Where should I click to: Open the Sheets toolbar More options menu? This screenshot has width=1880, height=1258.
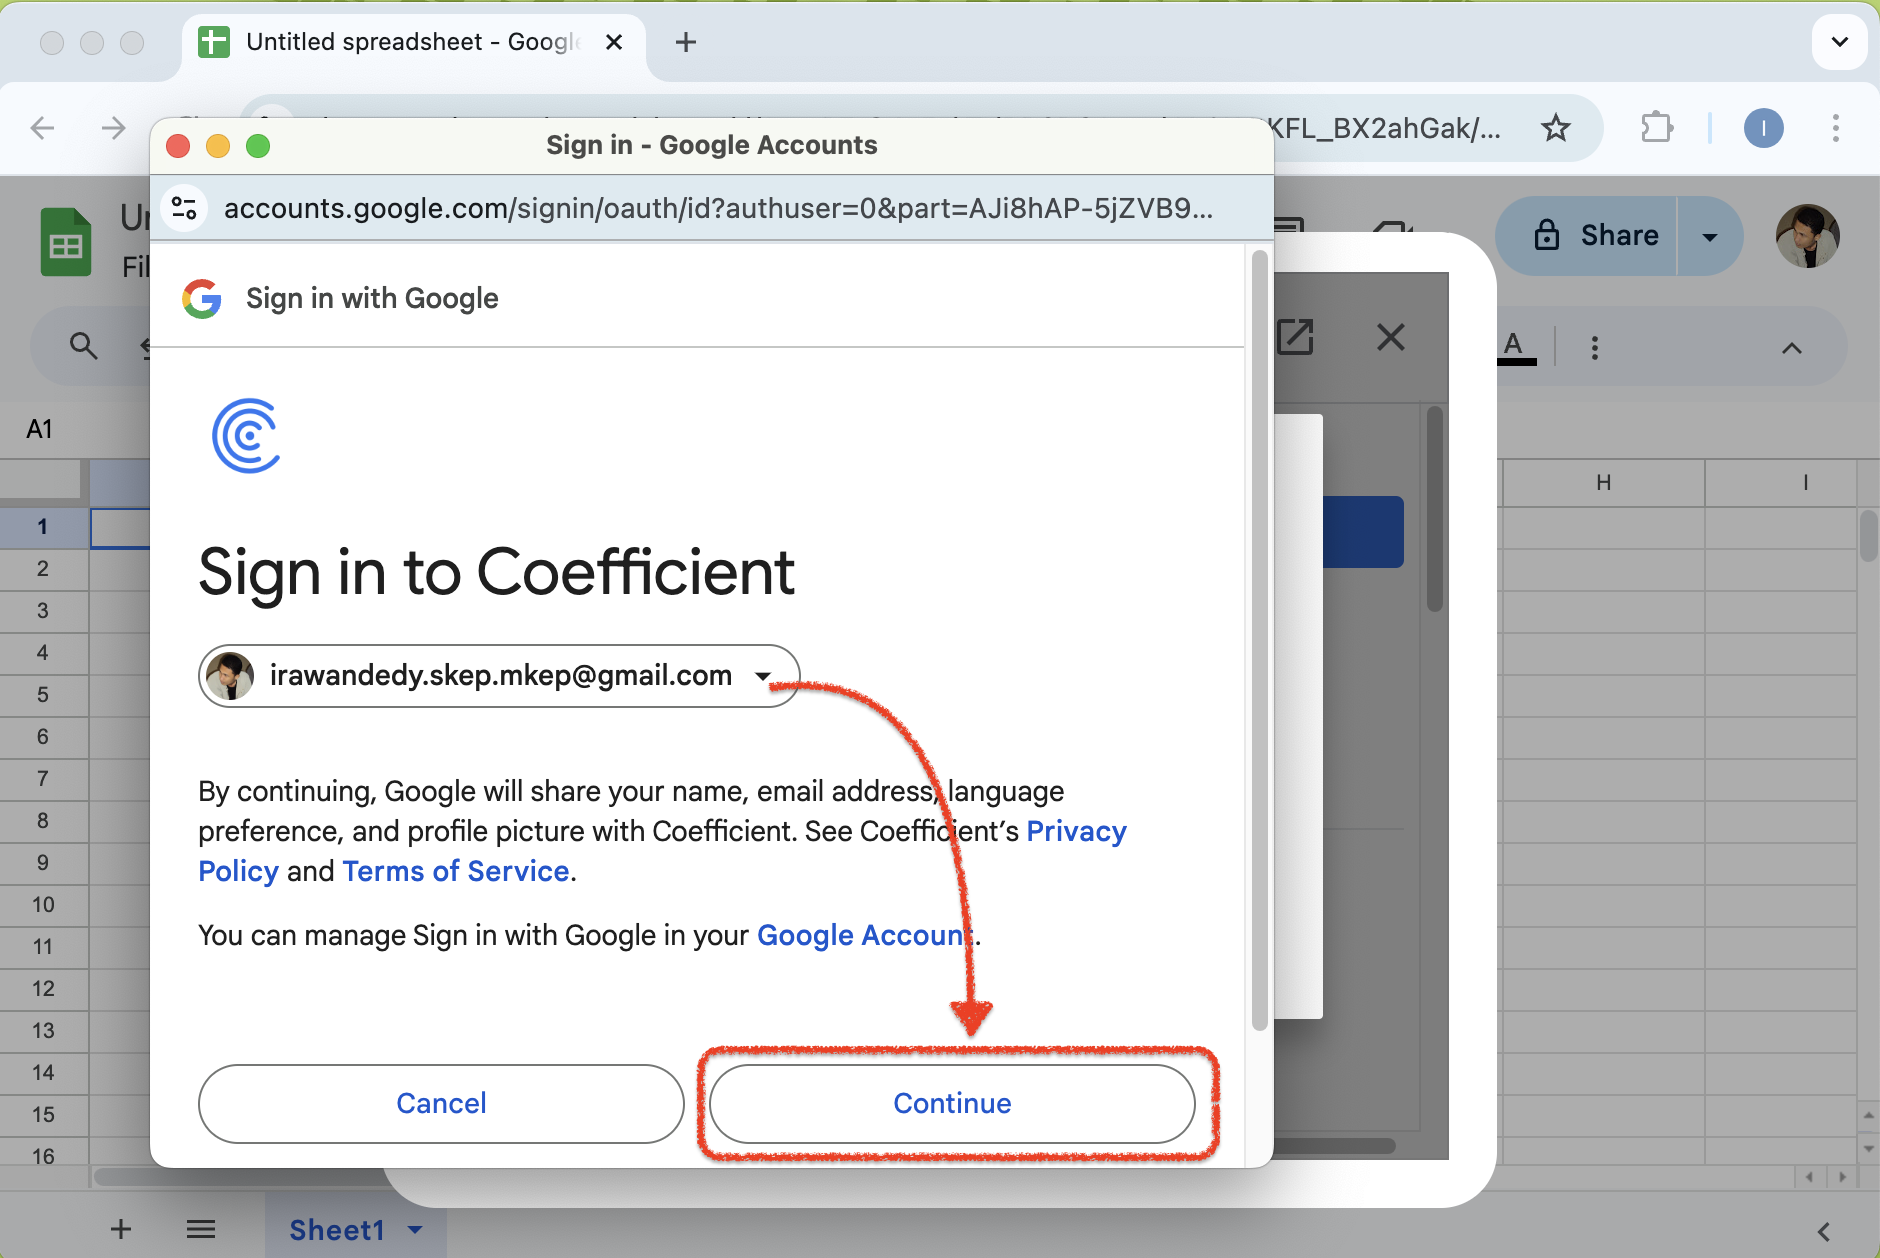(x=1595, y=347)
